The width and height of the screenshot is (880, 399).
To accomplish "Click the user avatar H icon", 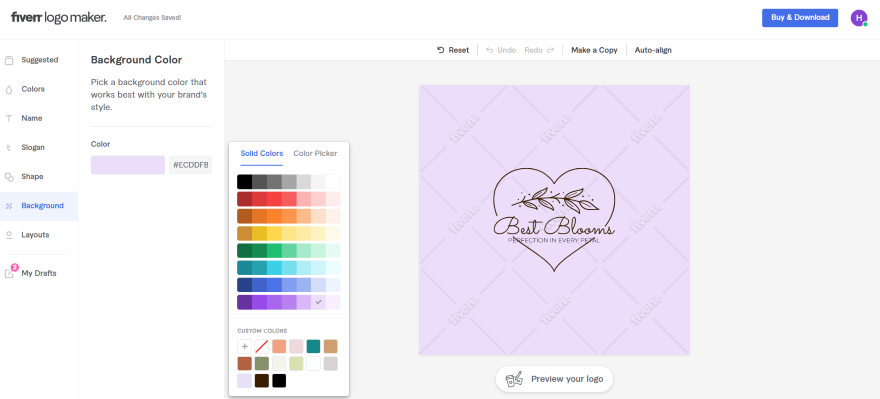I will [x=859, y=18].
